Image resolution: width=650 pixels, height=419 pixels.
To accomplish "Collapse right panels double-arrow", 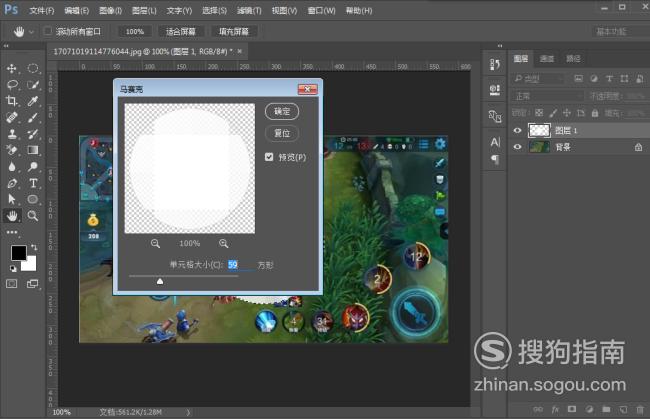I will 500,46.
